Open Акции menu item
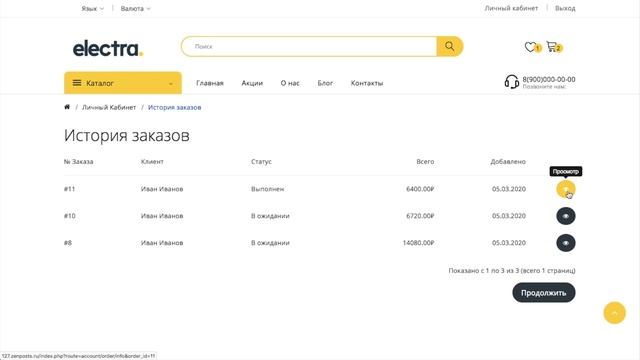 pyautogui.click(x=252, y=83)
